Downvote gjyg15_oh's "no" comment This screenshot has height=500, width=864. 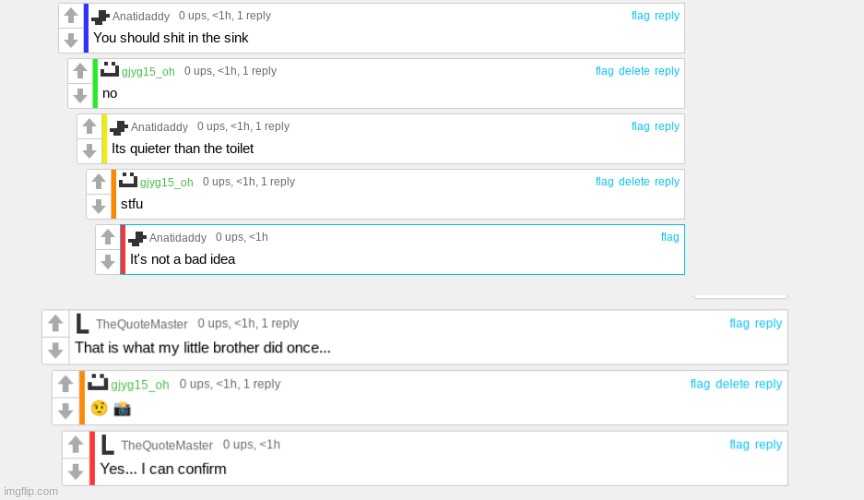tap(80, 95)
